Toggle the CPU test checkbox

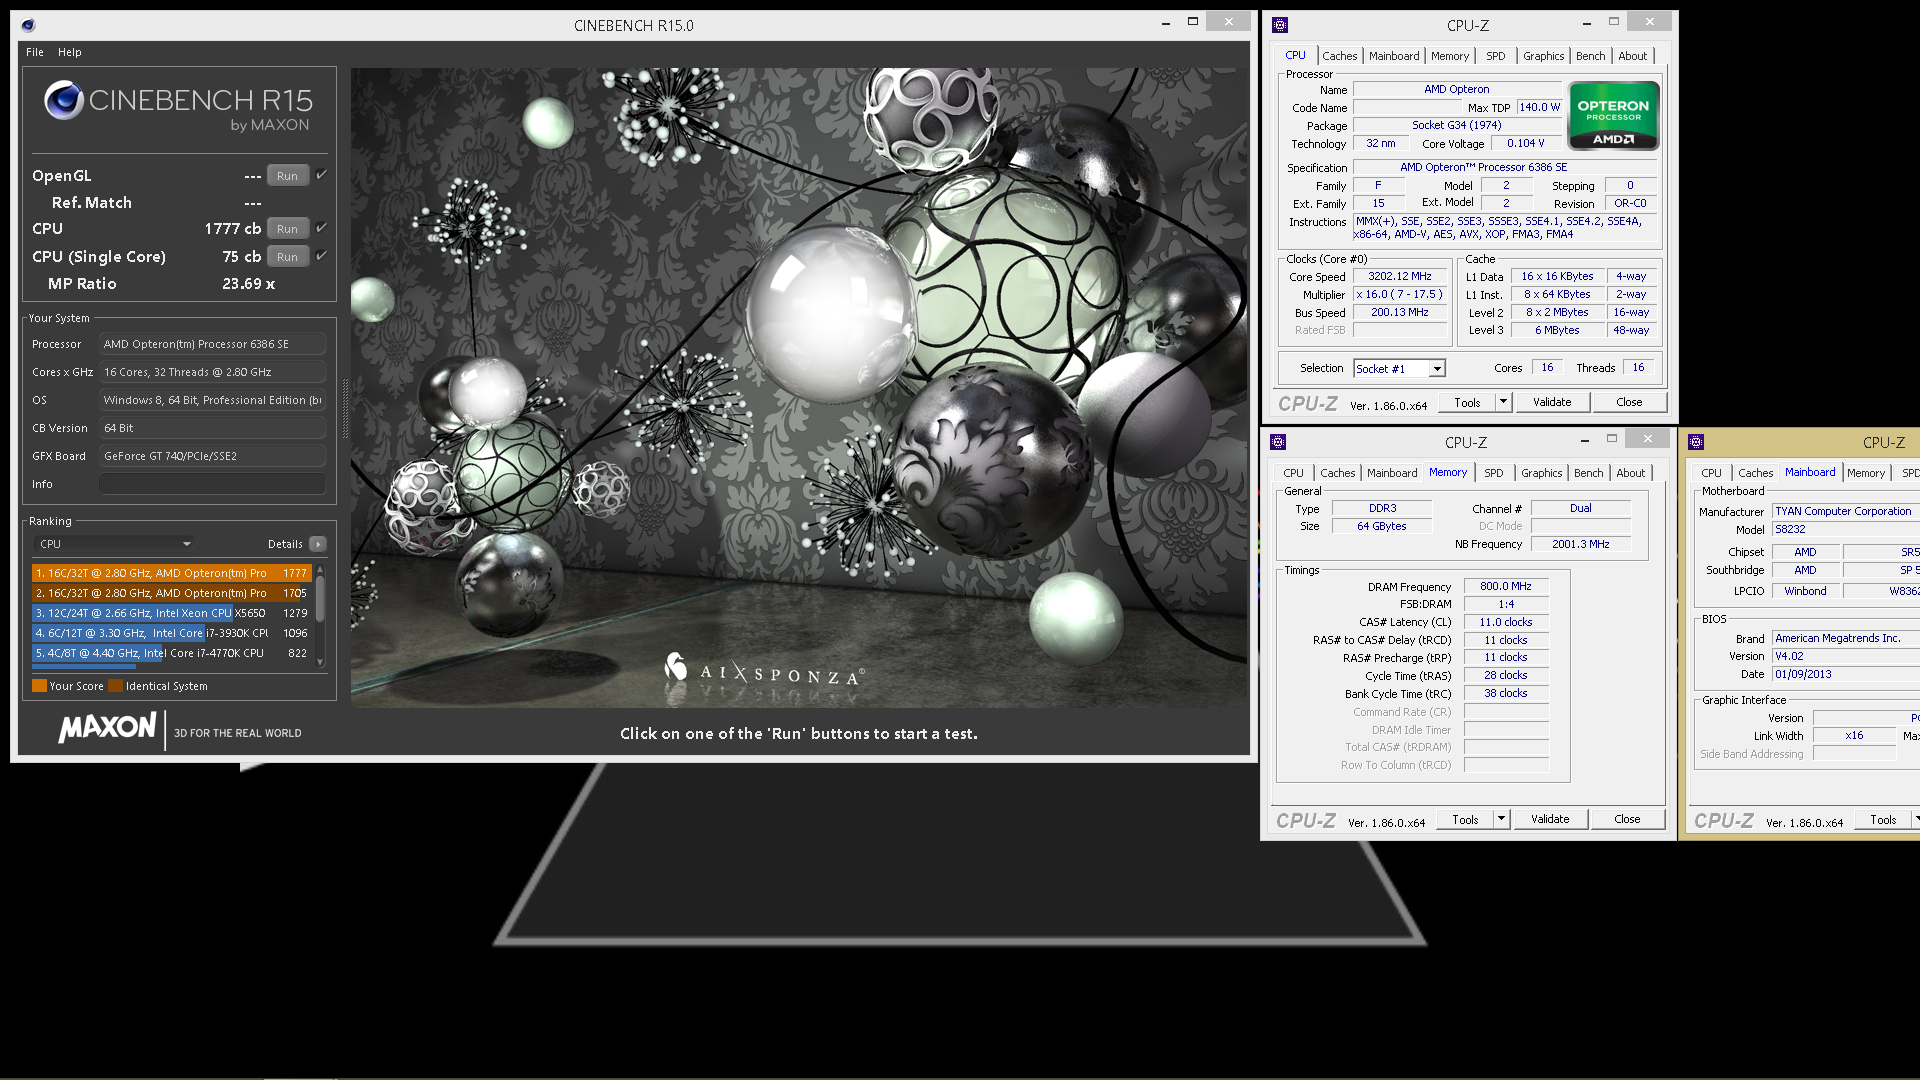pyautogui.click(x=322, y=228)
